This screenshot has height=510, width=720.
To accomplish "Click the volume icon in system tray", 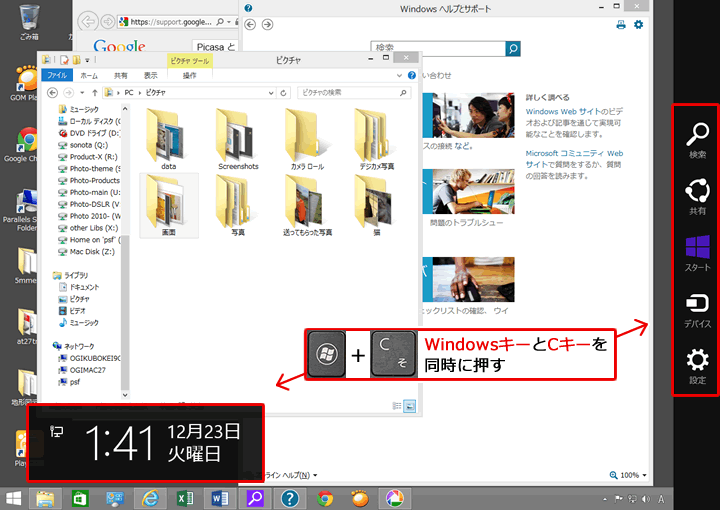I will 646,499.
